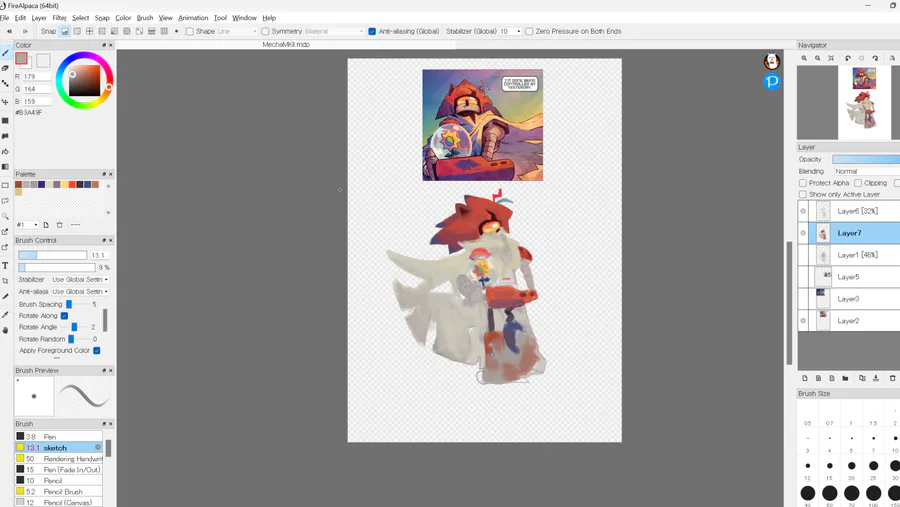Enable the crisscross snap icon

[x=90, y=32]
